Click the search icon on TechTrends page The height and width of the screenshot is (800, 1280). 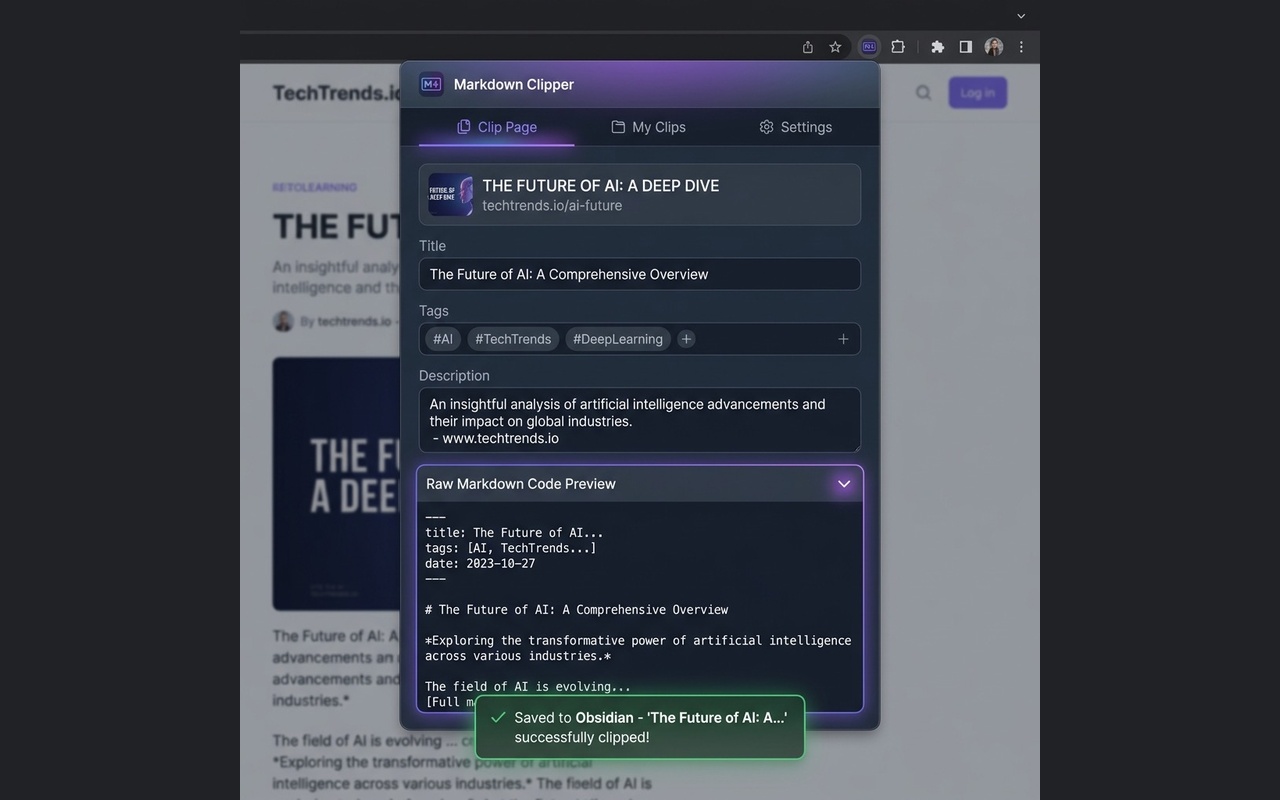point(924,93)
